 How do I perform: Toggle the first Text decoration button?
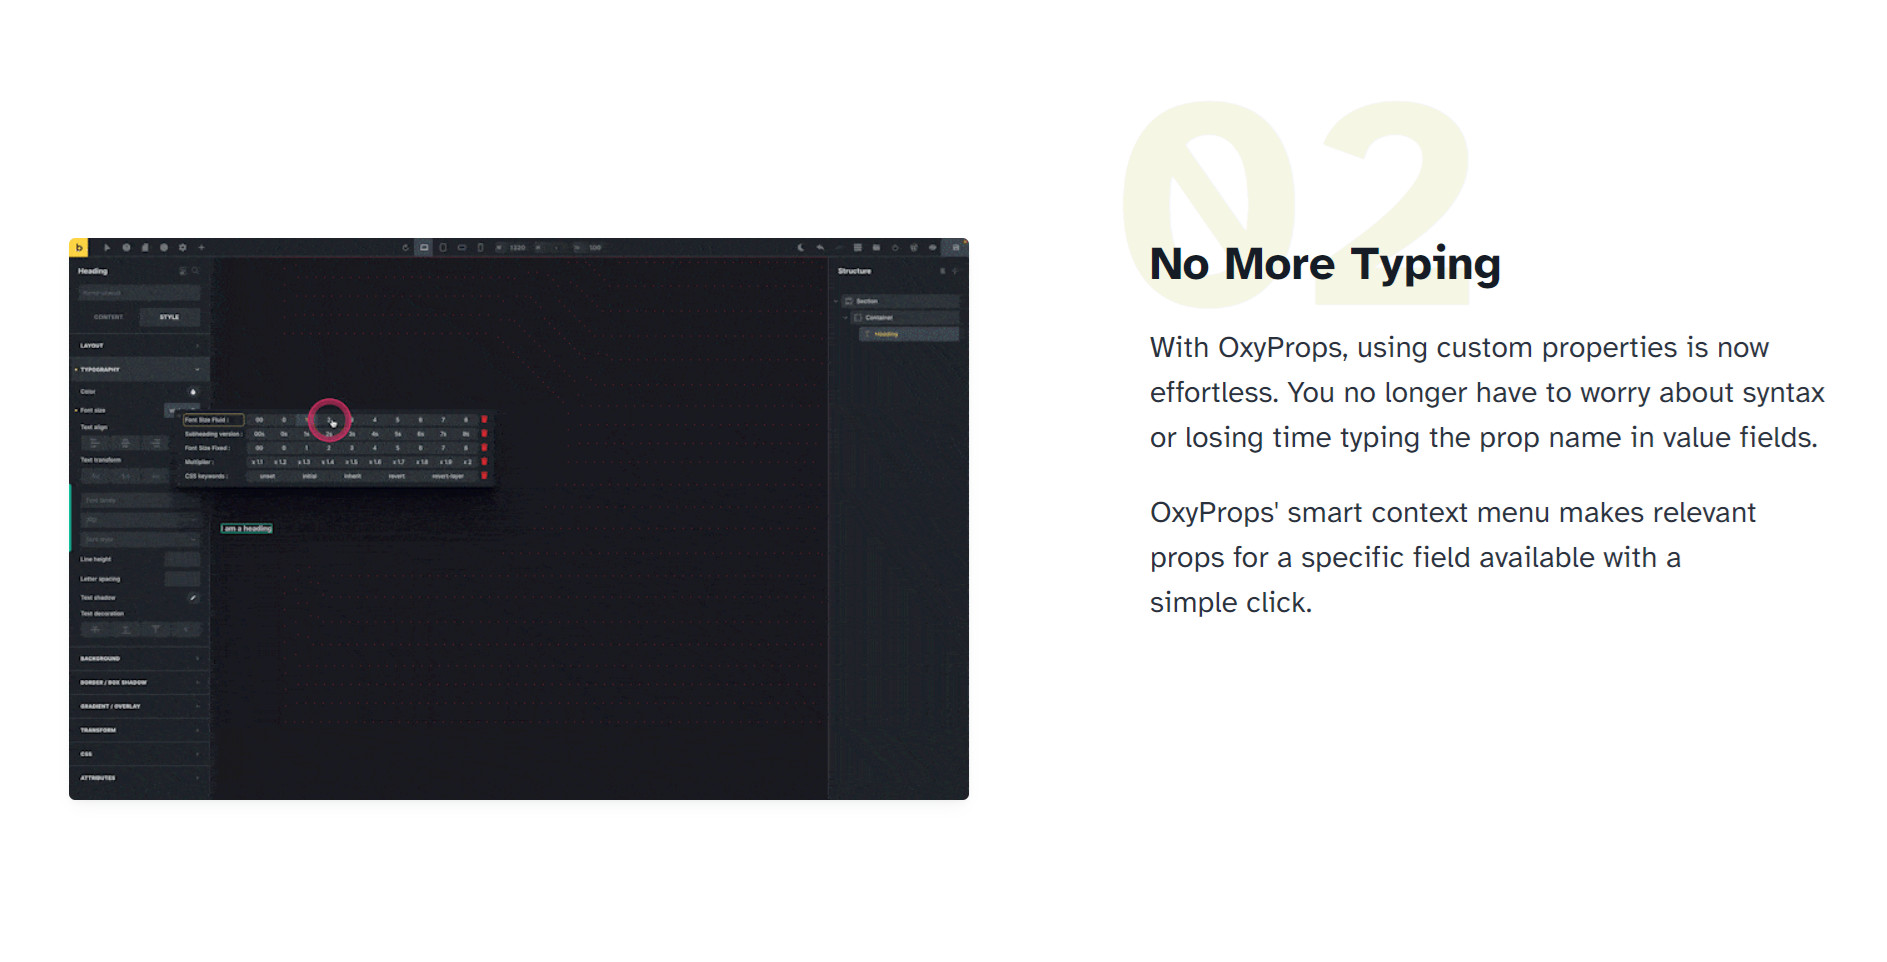click(95, 630)
